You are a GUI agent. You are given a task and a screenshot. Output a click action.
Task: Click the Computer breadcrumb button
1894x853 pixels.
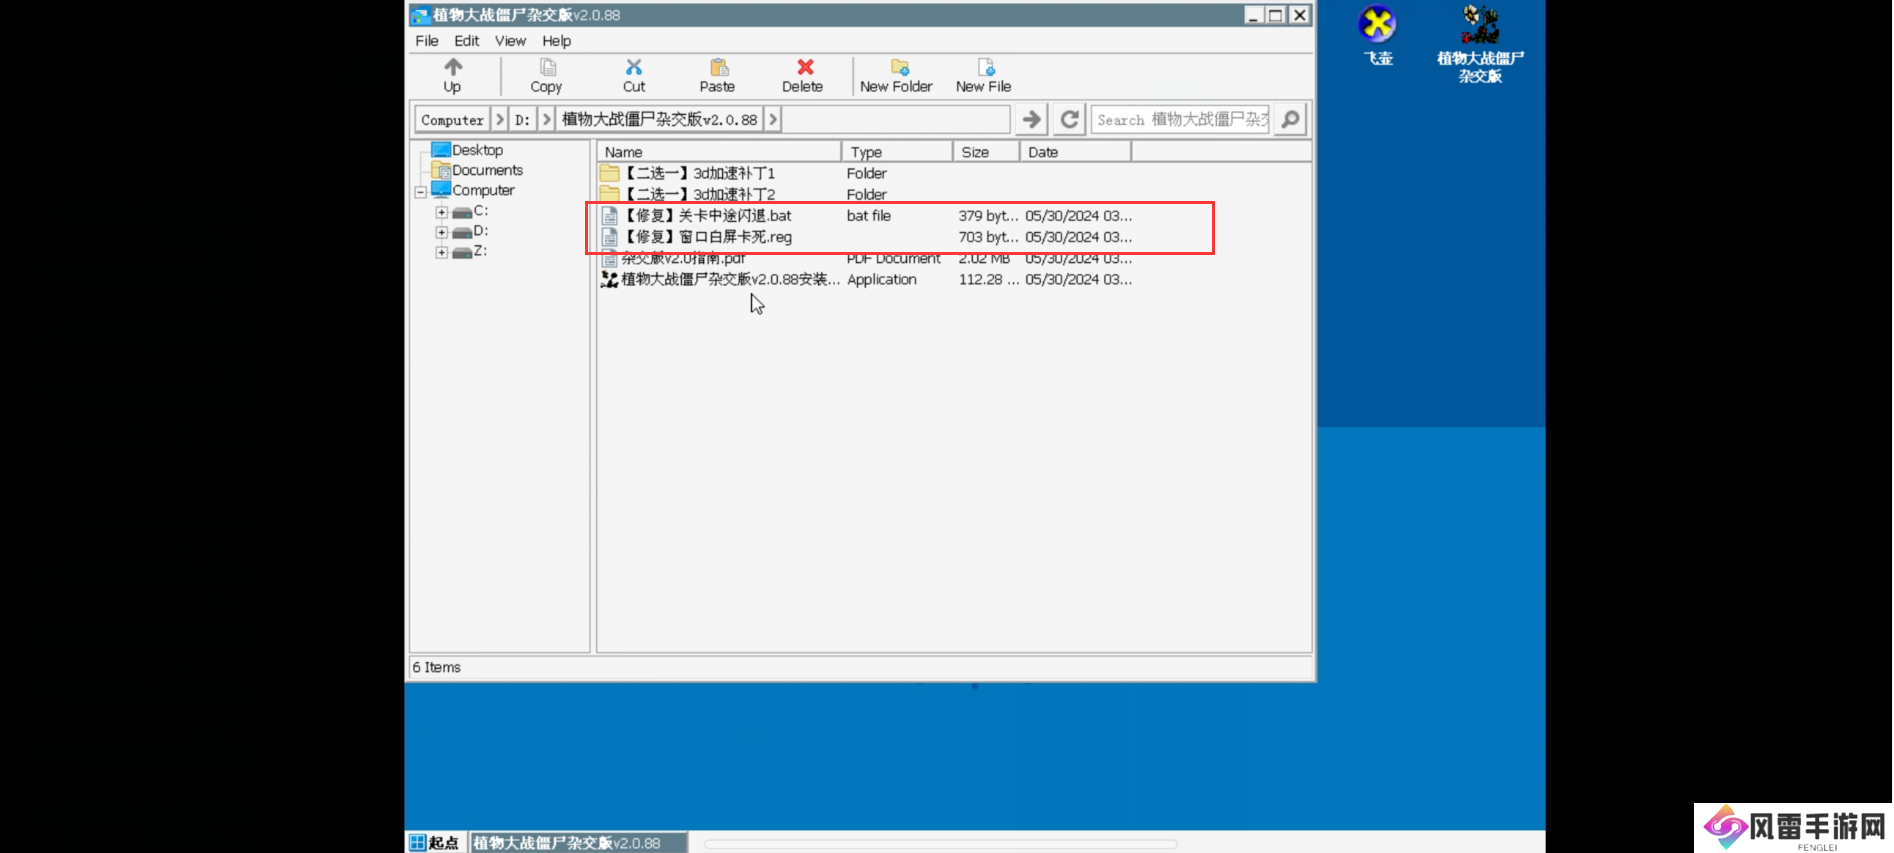click(452, 120)
